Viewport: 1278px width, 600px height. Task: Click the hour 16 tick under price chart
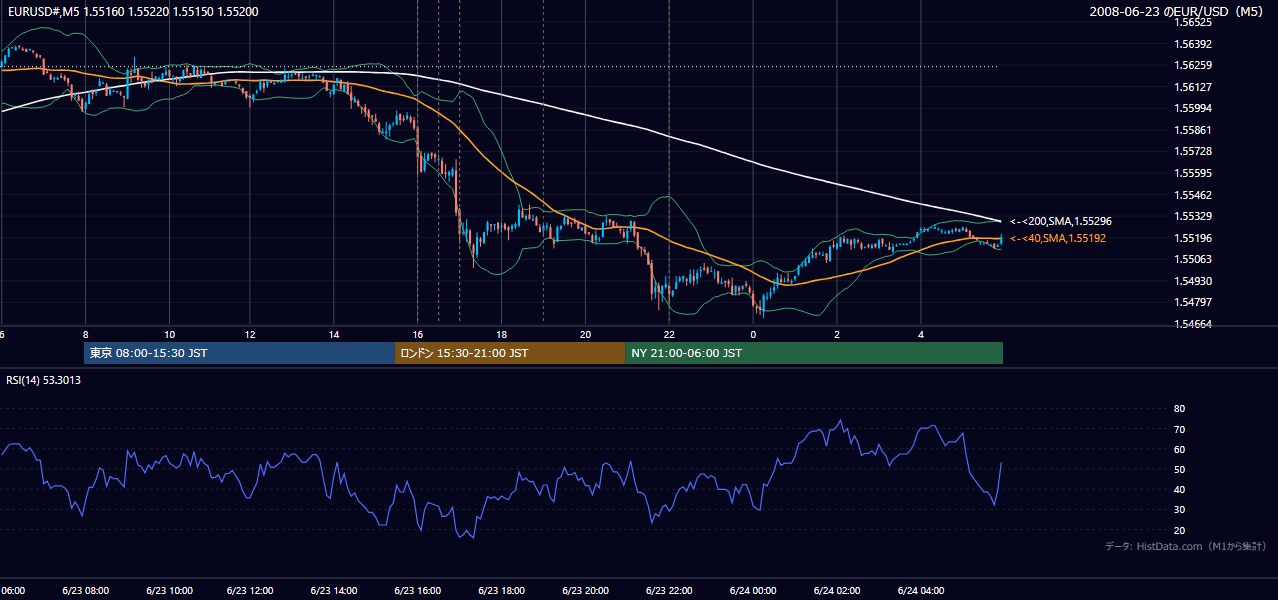click(418, 334)
